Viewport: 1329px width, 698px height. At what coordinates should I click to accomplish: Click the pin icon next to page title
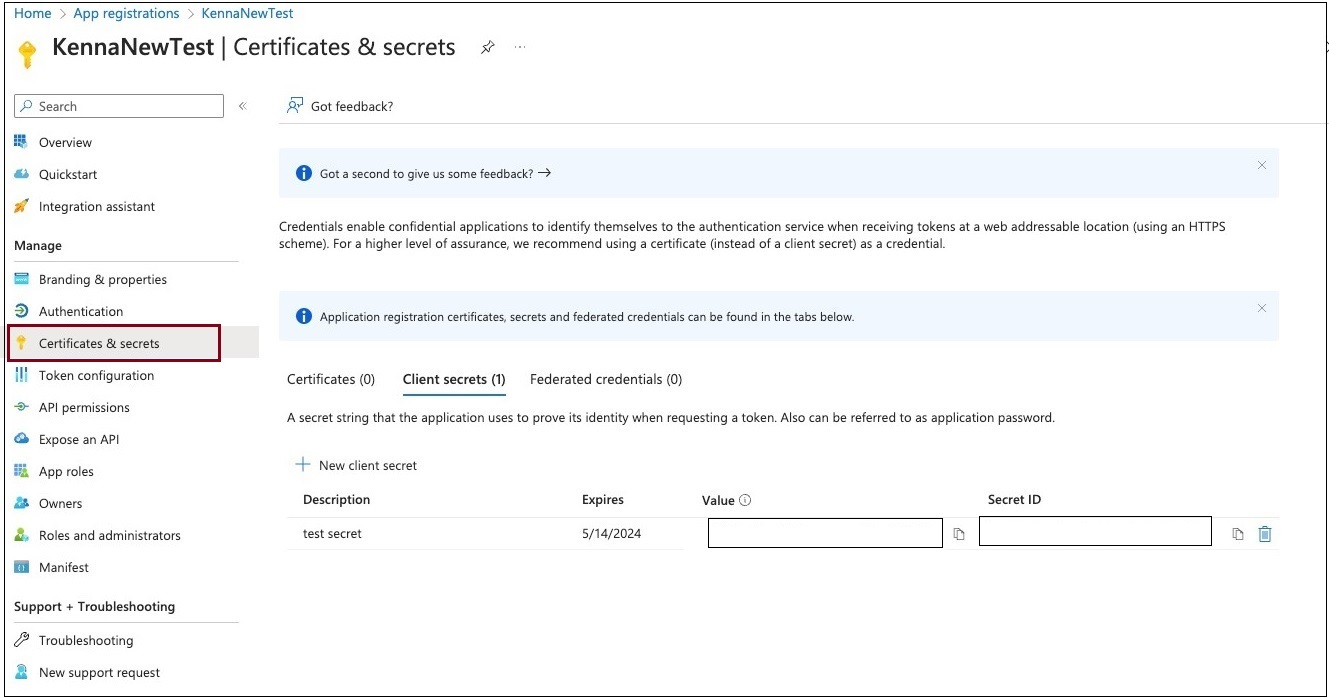(x=488, y=47)
